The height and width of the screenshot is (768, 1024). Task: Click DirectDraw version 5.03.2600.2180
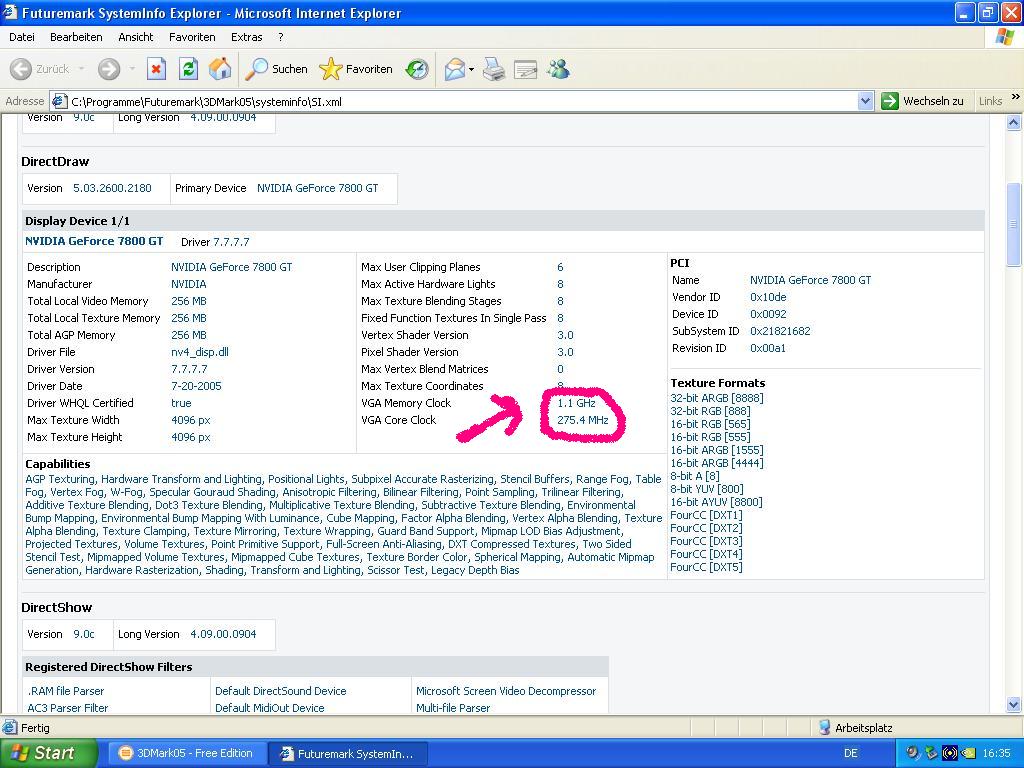(112, 188)
